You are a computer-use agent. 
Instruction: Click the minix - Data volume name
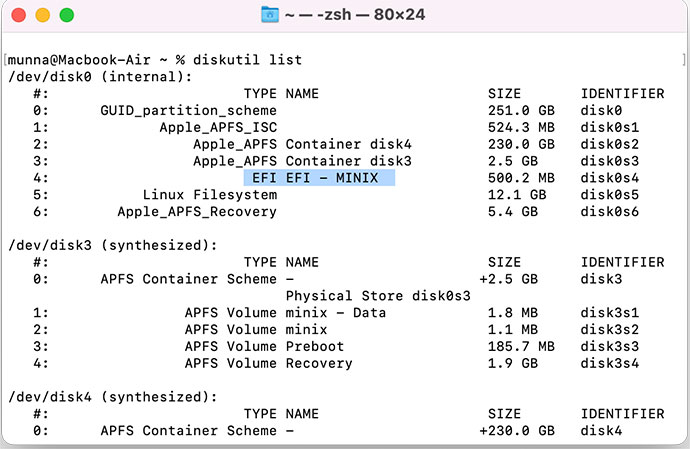[x=335, y=313]
